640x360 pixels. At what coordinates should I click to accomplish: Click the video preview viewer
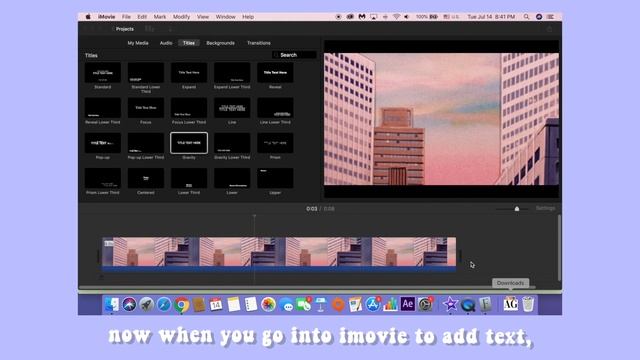[x=442, y=119]
